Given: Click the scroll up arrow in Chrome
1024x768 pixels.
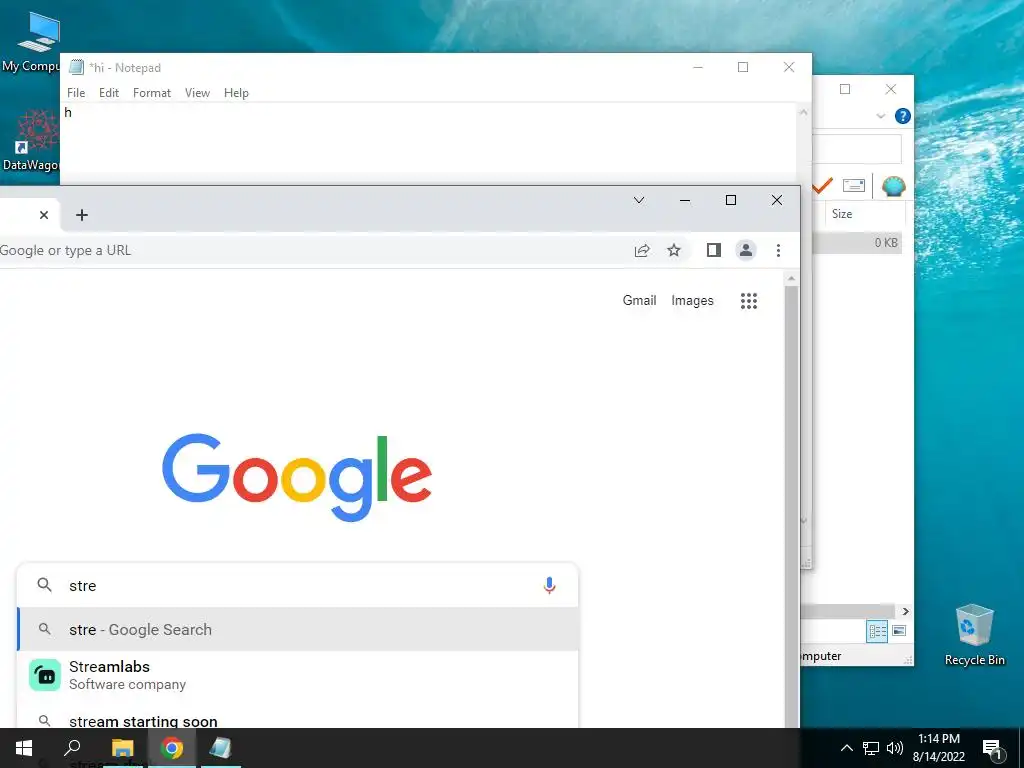Looking at the screenshot, I should [x=791, y=279].
